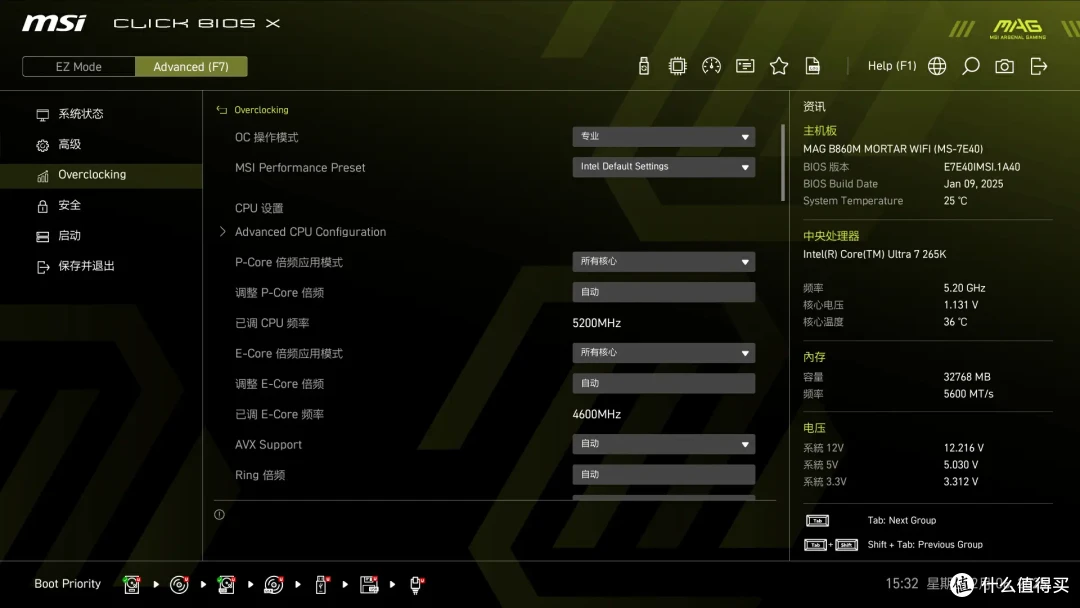Open the 系统状态 sidebar menu
The height and width of the screenshot is (608, 1080).
(81, 114)
